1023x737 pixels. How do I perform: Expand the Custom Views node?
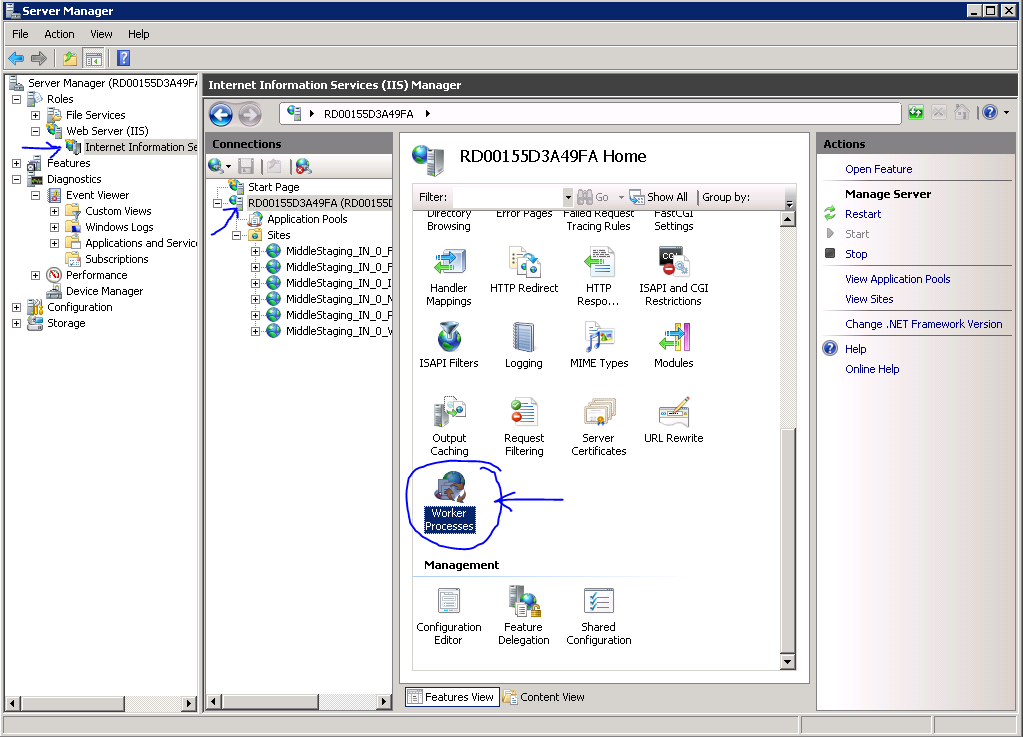pyautogui.click(x=55, y=211)
